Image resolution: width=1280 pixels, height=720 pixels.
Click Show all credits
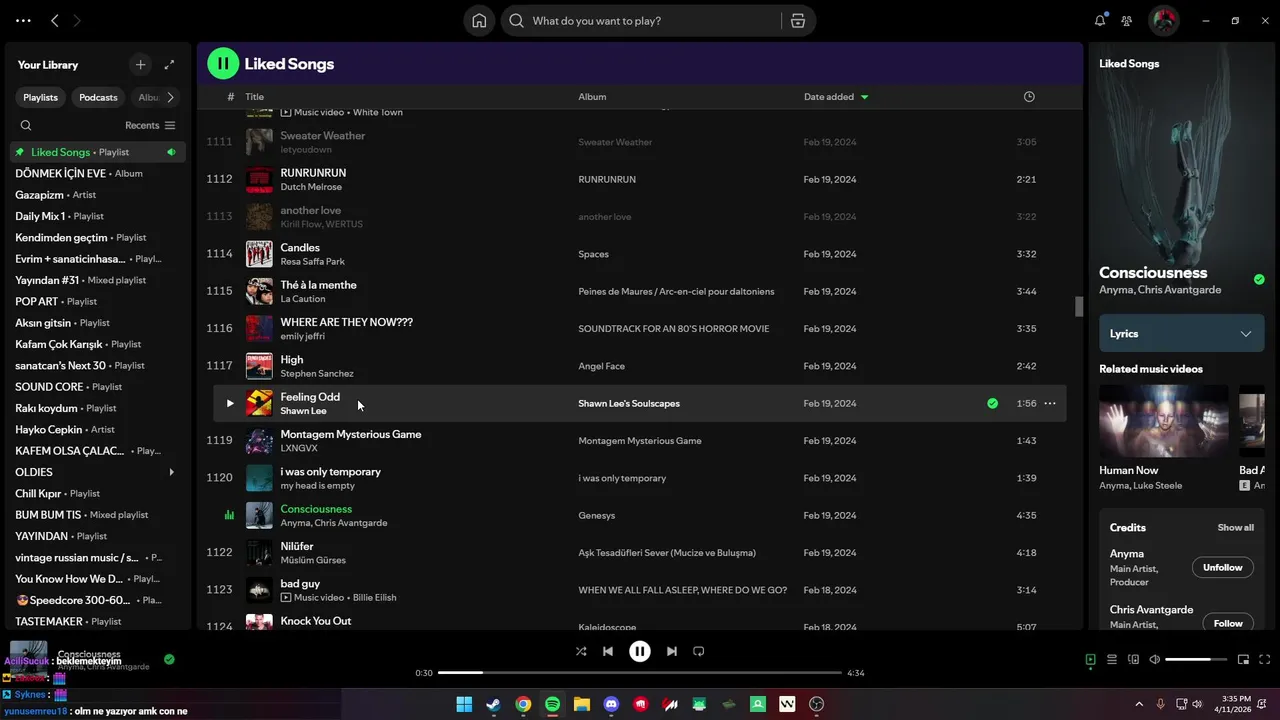pyautogui.click(x=1235, y=528)
